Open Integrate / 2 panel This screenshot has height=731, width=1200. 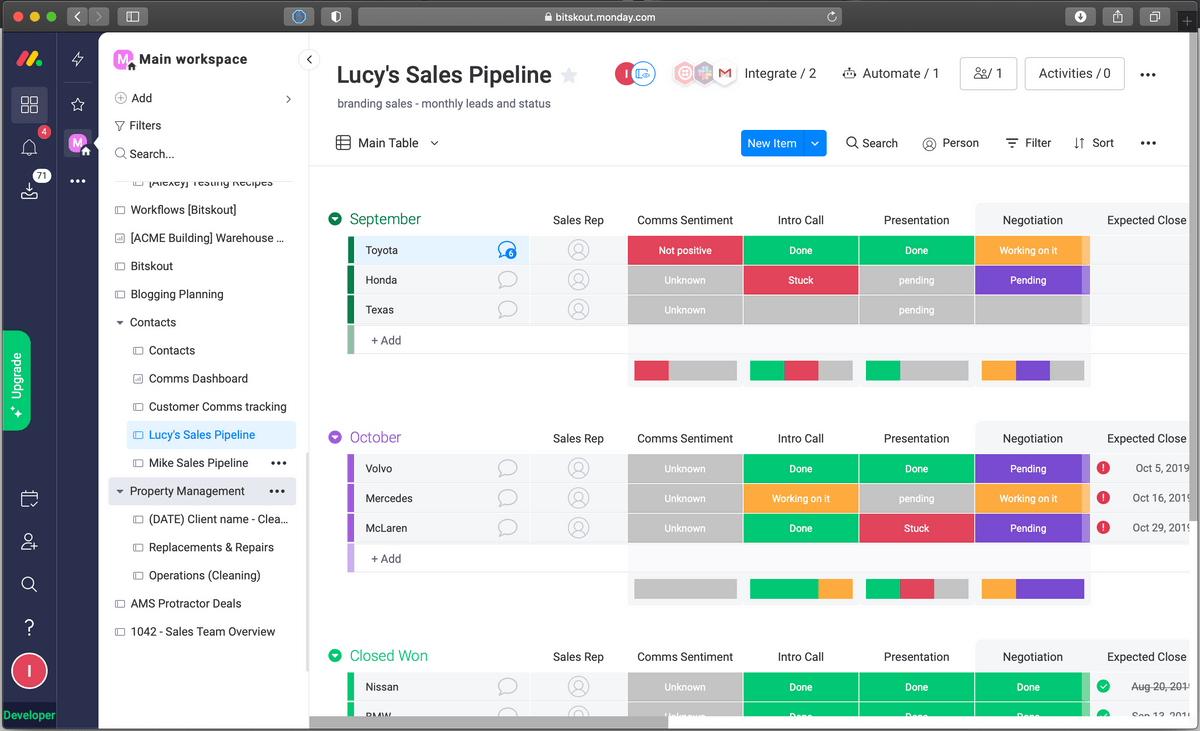(780, 74)
